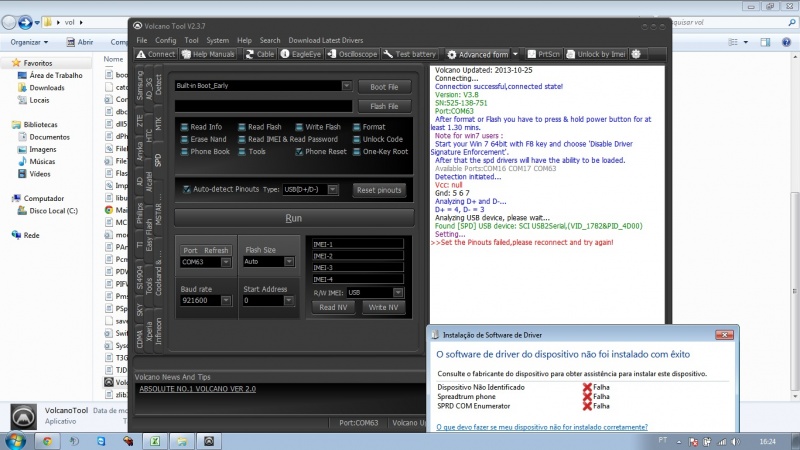The image size is (800, 450).
Task: Select the MTK vertical tab
Action: point(158,123)
